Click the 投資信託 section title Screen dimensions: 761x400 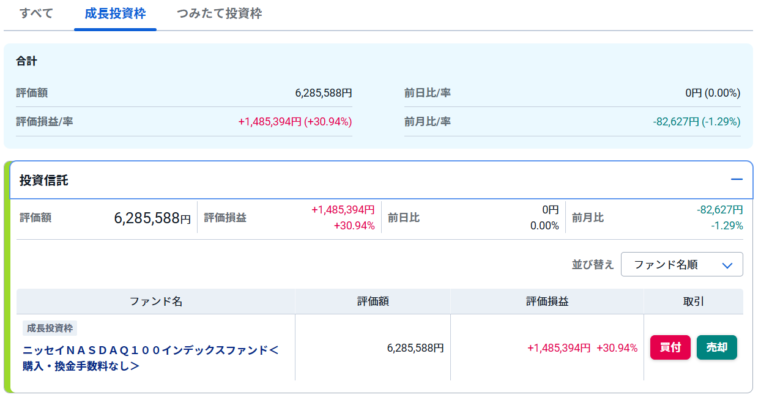[x=44, y=180]
